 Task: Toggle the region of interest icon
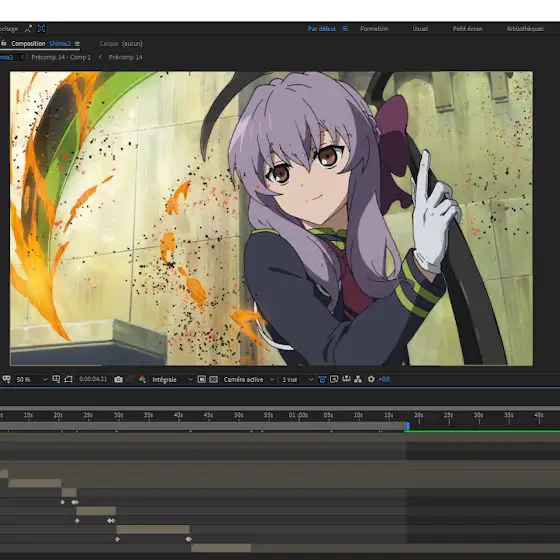tap(69, 379)
